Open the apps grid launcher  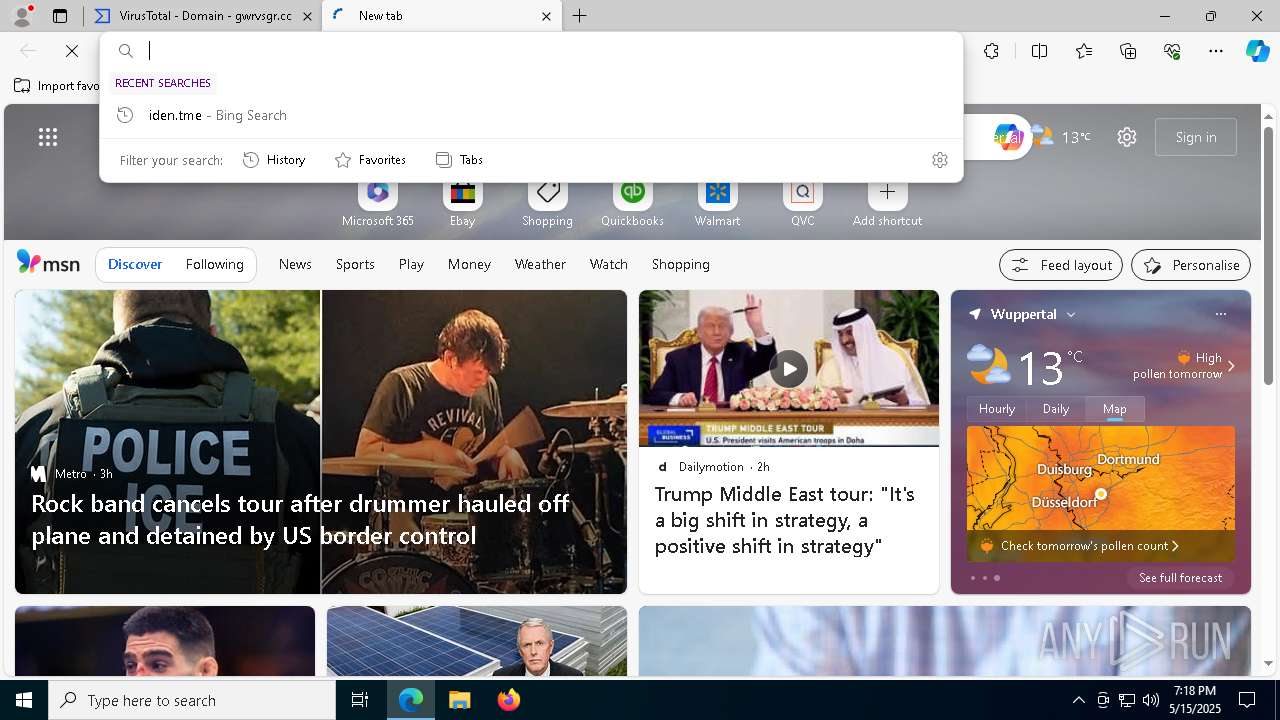[48, 137]
